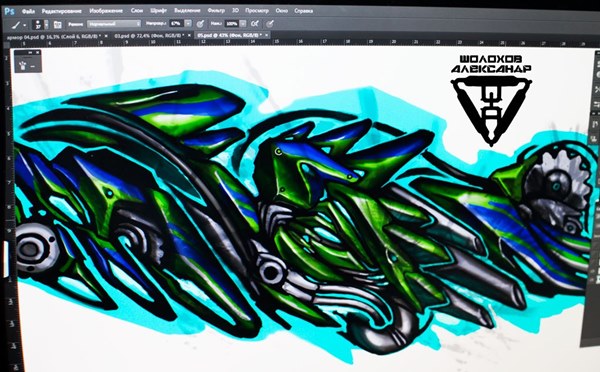Toggle tablet pressure for brush size
The image size is (600, 372).
click(x=270, y=24)
